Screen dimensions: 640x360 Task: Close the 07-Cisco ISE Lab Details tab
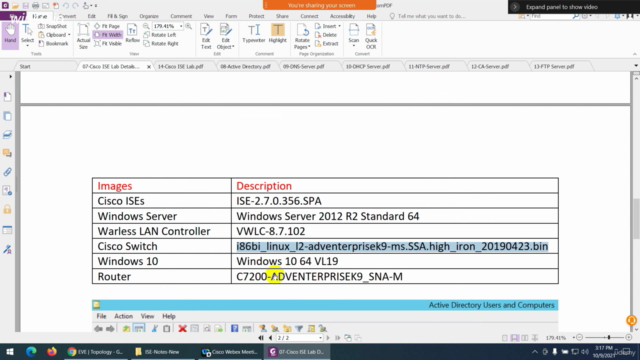pyautogui.click(x=149, y=67)
